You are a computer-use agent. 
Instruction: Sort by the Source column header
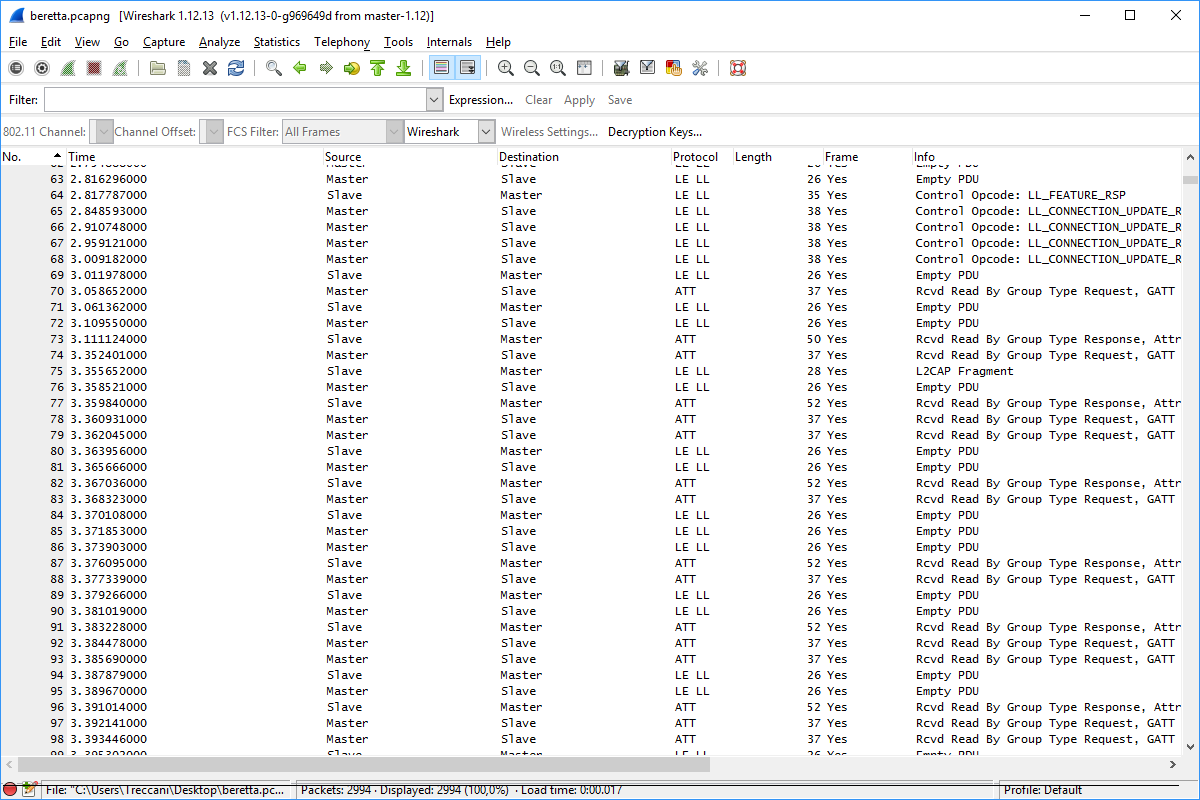(411, 157)
